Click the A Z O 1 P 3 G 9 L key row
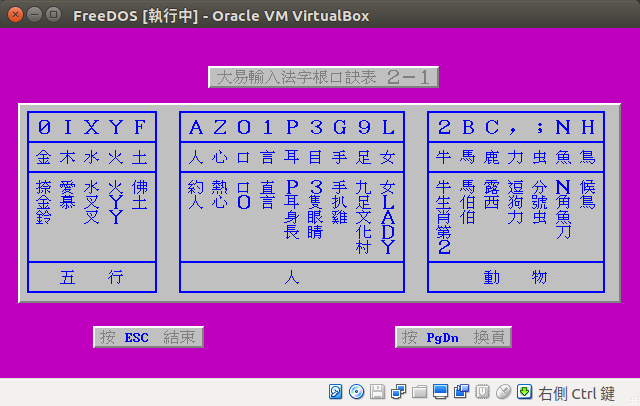 292,127
